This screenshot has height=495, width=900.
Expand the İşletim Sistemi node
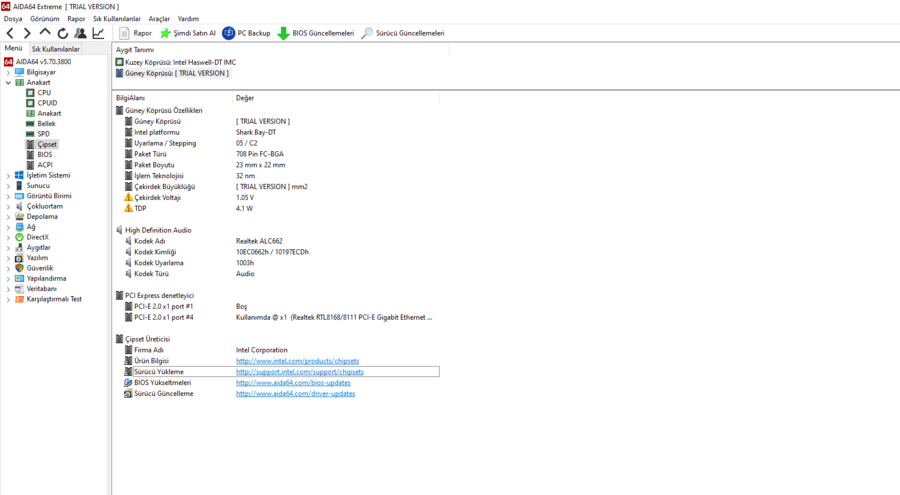(x=8, y=176)
